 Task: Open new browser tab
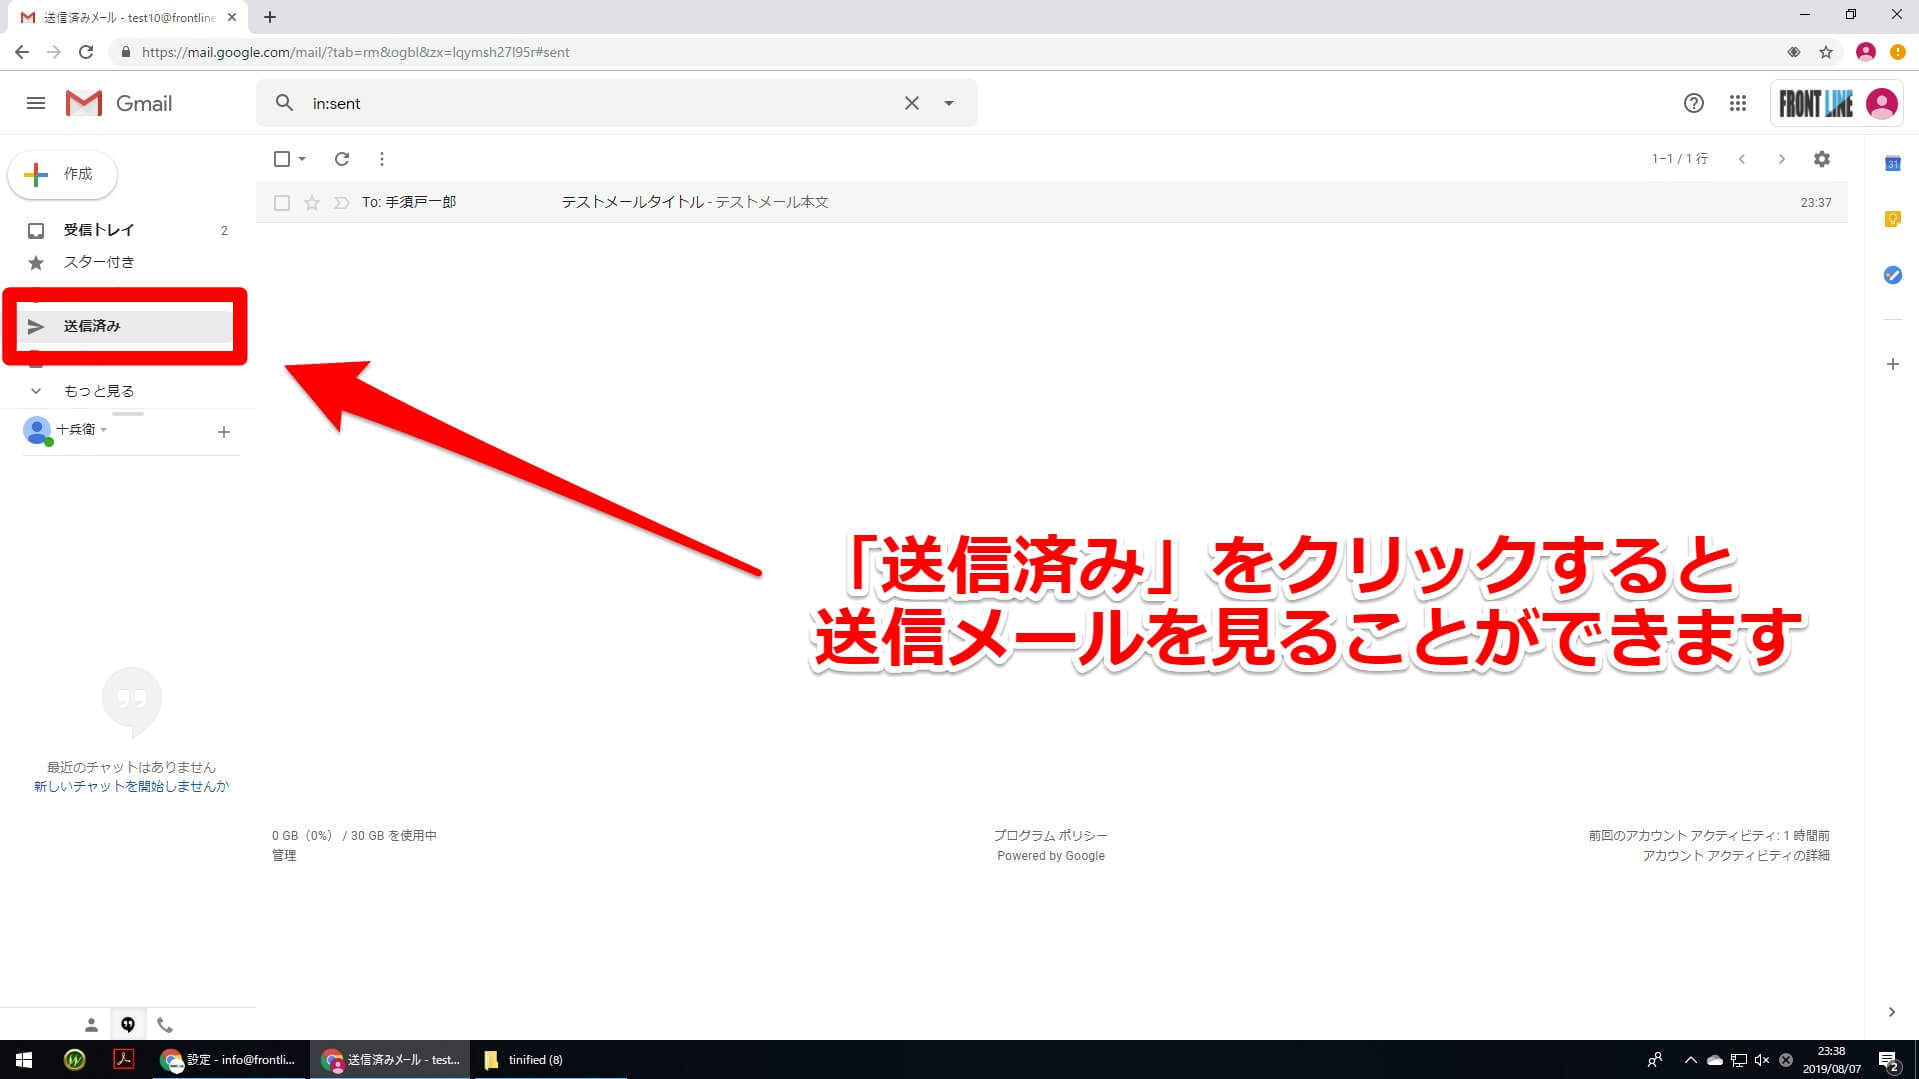[270, 17]
